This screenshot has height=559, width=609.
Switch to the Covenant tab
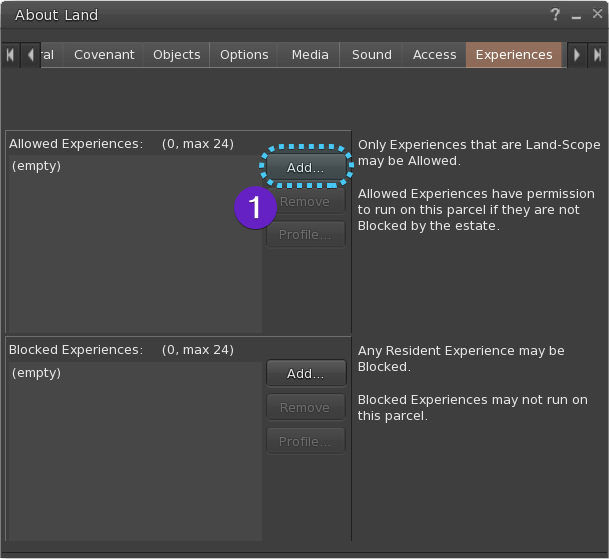104,55
